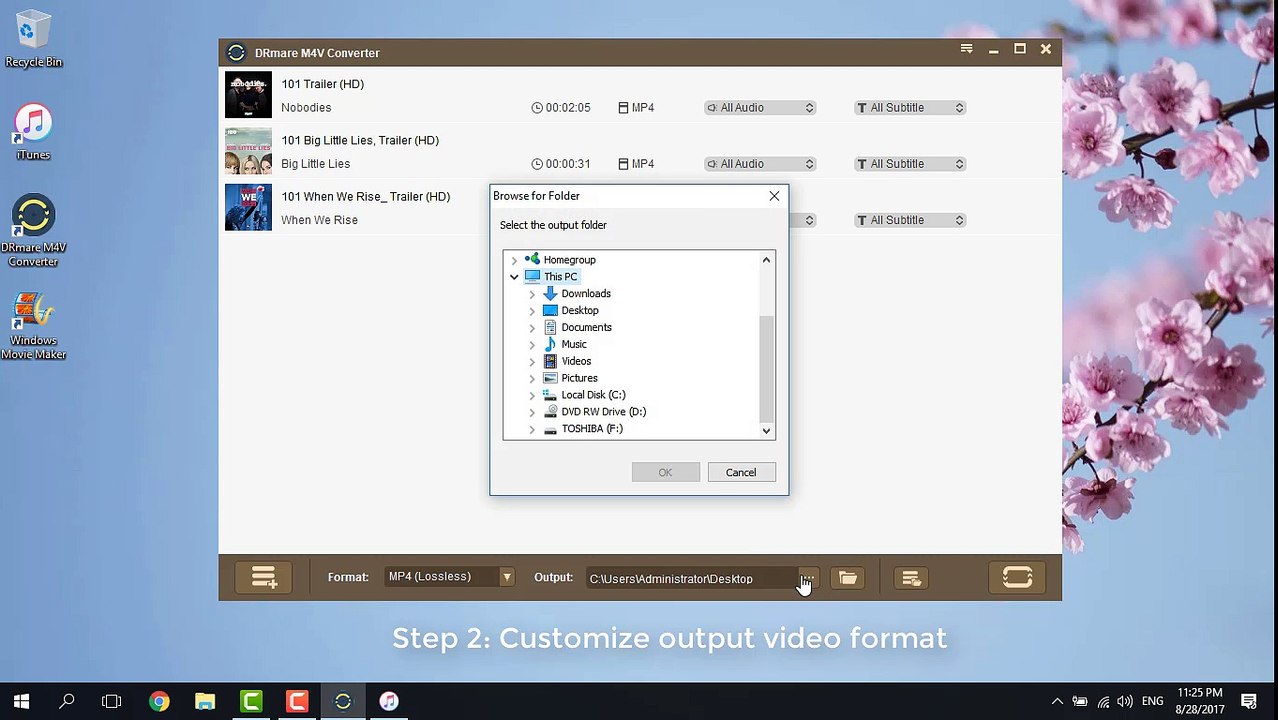Open the output folder icon
The image size is (1278, 720).
[x=848, y=578]
